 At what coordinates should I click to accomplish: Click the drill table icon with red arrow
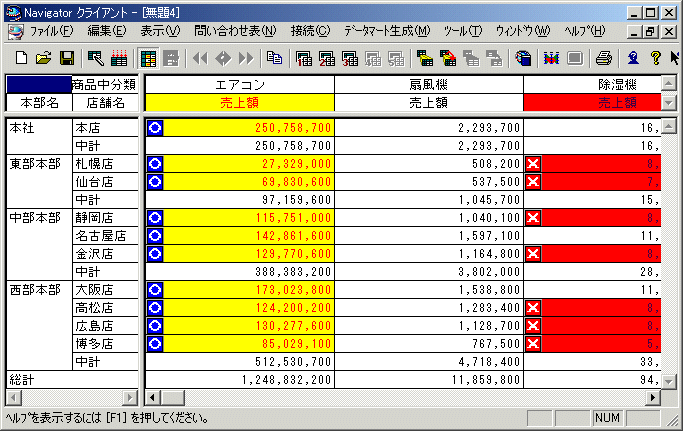[448, 58]
